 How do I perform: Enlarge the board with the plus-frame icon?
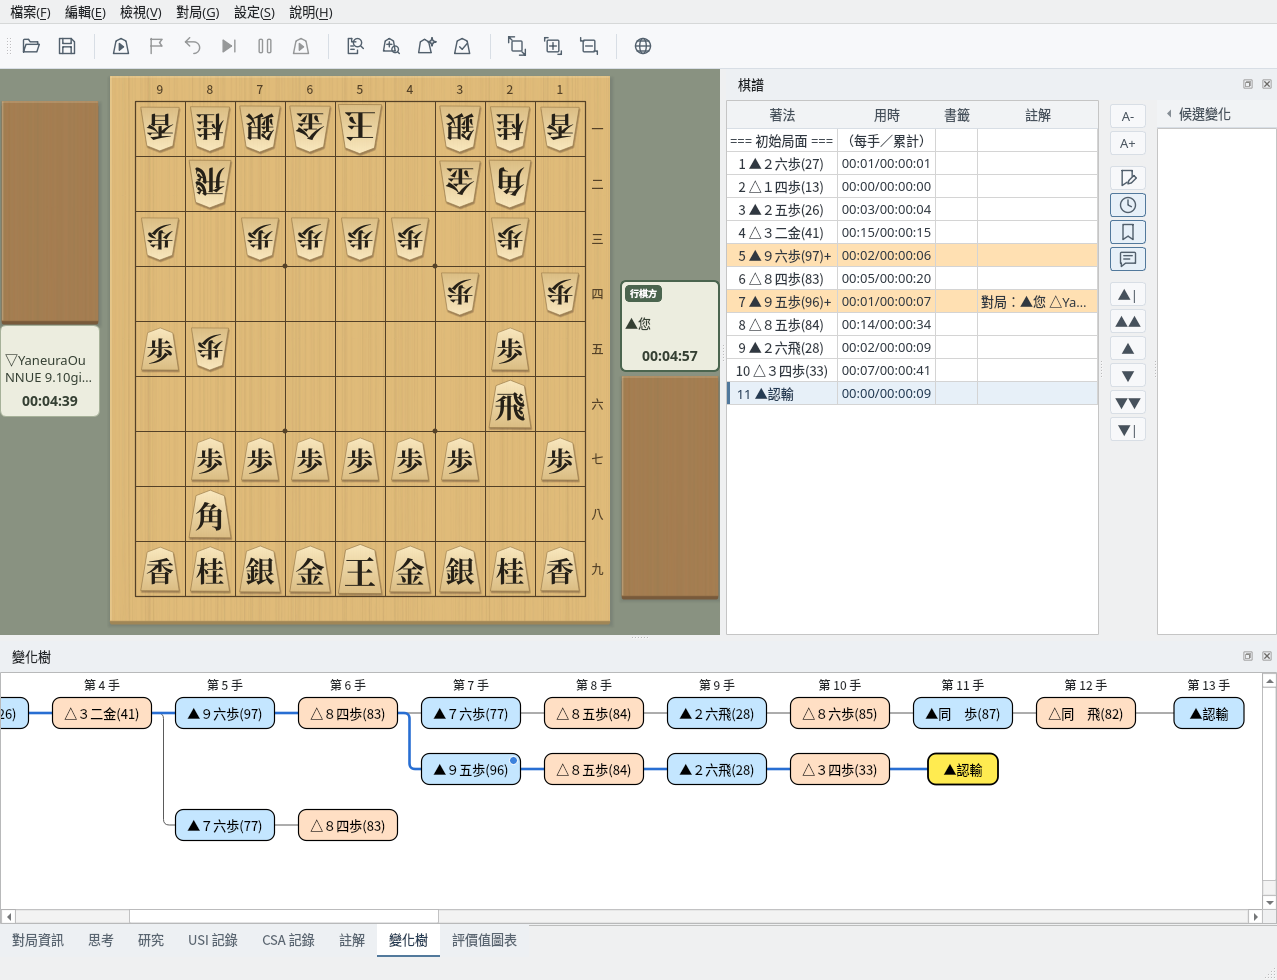coord(553,46)
